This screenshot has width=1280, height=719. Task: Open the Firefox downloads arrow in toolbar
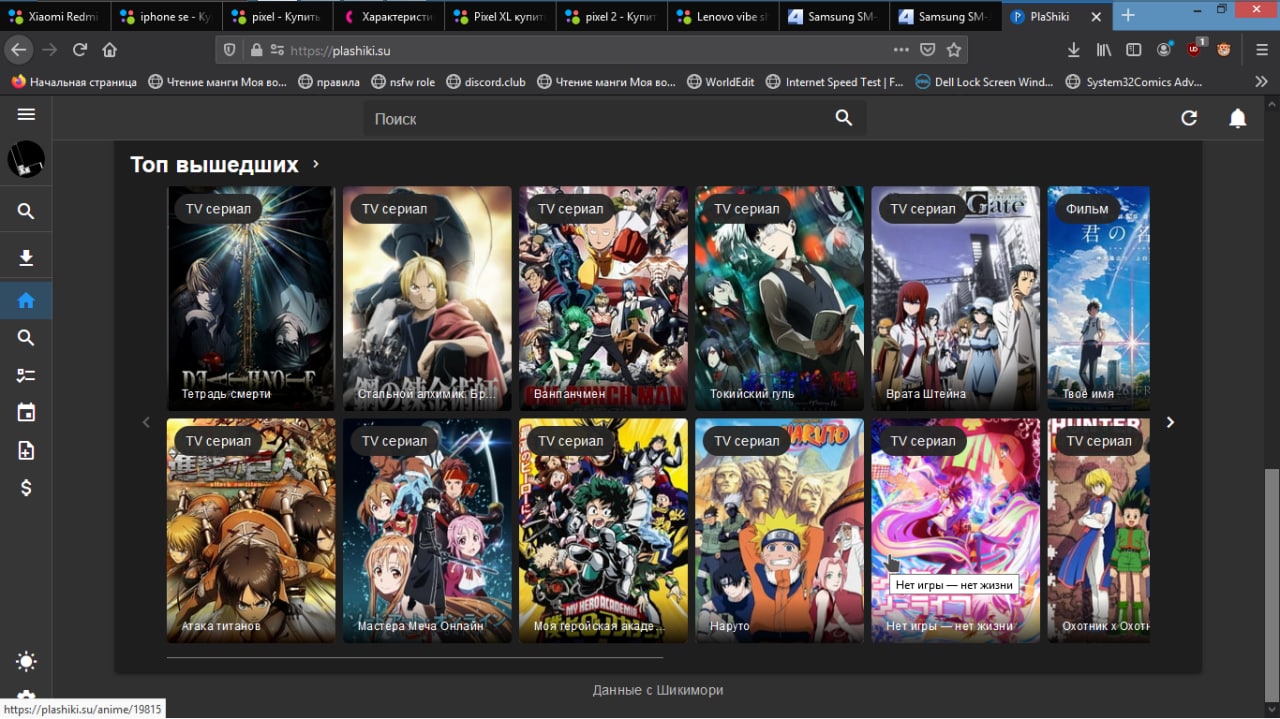point(1073,49)
